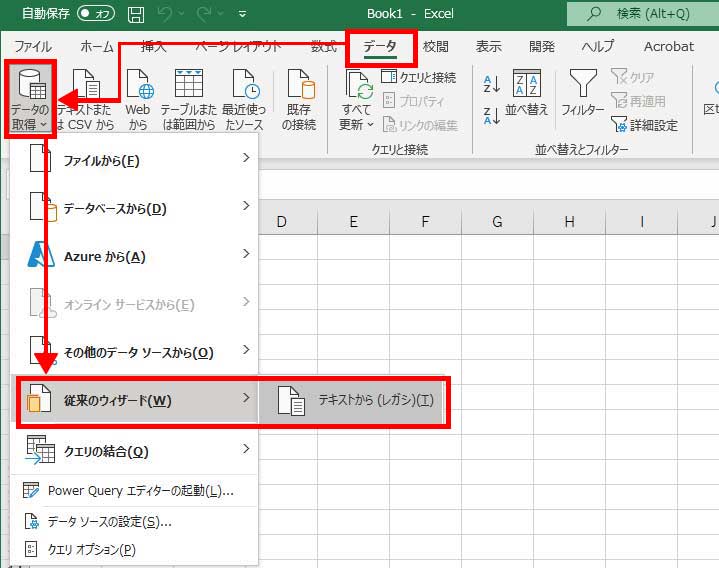Click テキストまたは CSV から icon
This screenshot has width=719, height=568.
click(86, 83)
